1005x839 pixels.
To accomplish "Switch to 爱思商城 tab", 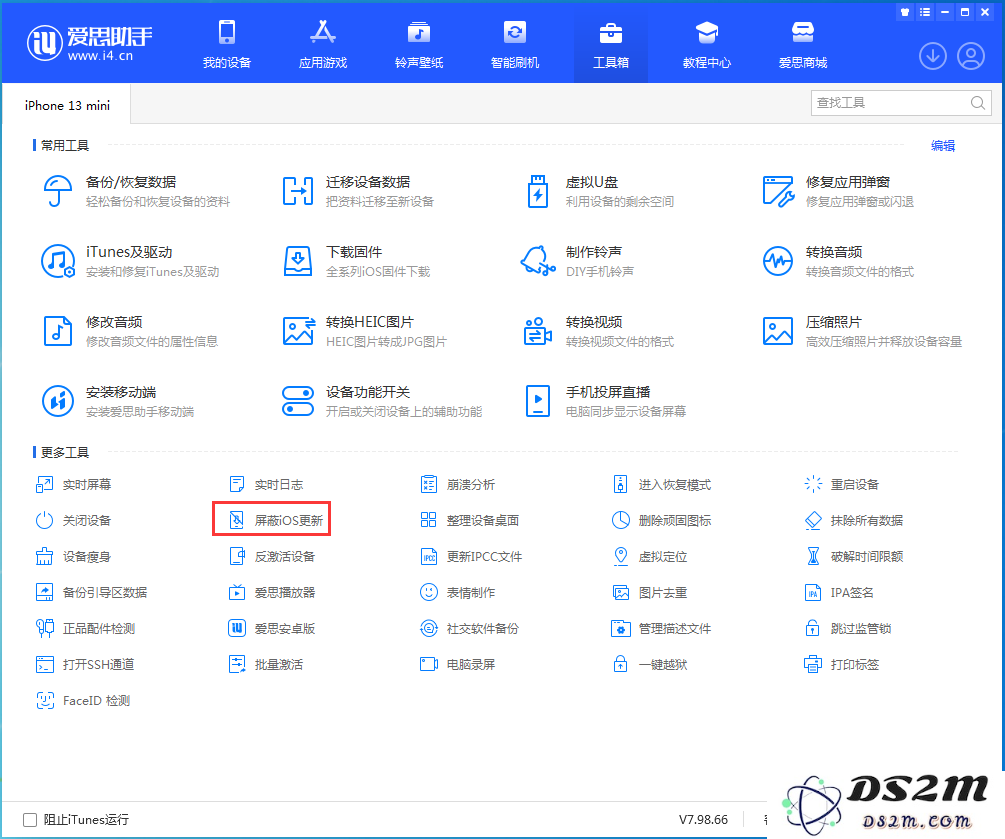I will coord(803,44).
